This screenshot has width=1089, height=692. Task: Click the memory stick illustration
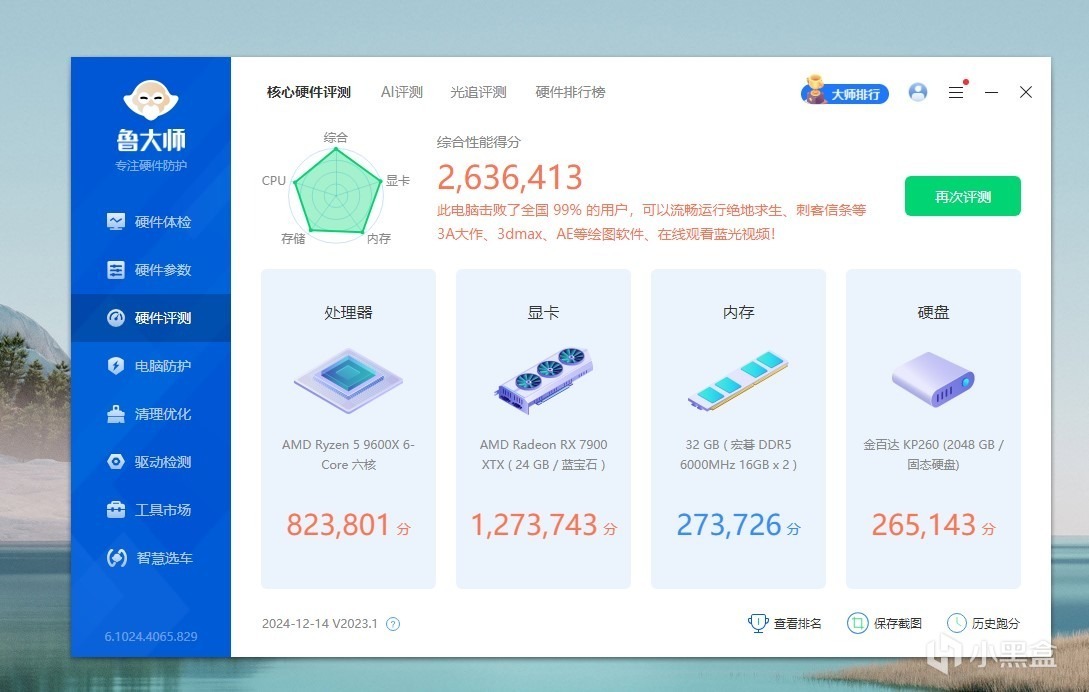click(x=738, y=381)
